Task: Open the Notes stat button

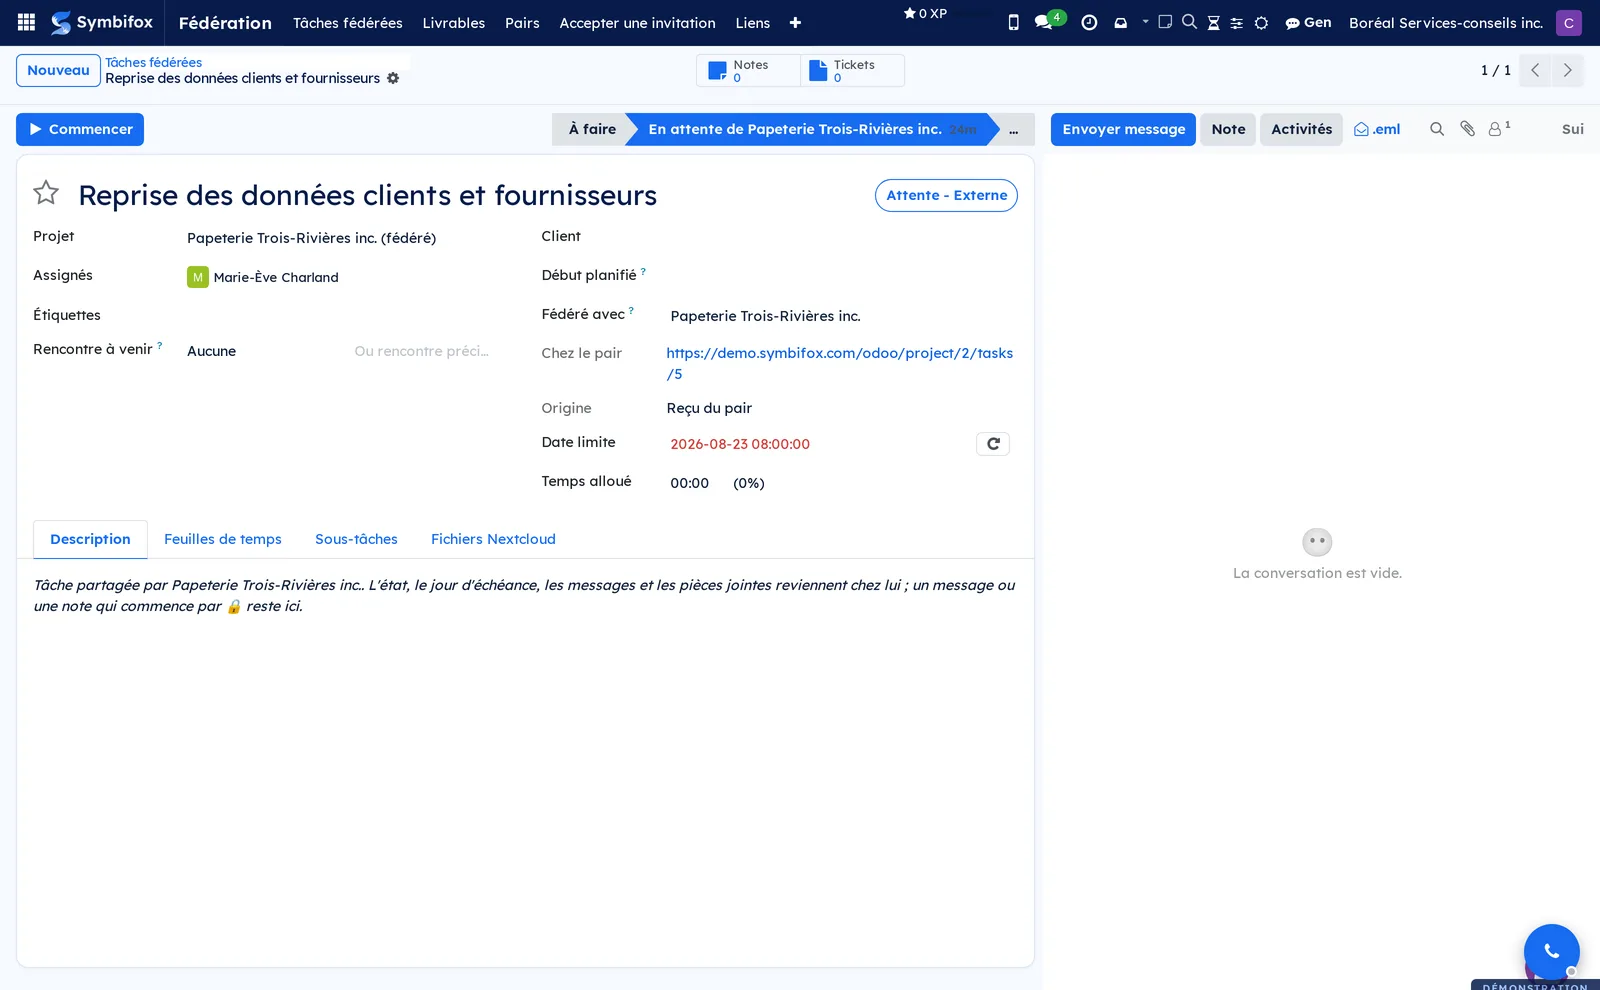Action: tap(748, 70)
